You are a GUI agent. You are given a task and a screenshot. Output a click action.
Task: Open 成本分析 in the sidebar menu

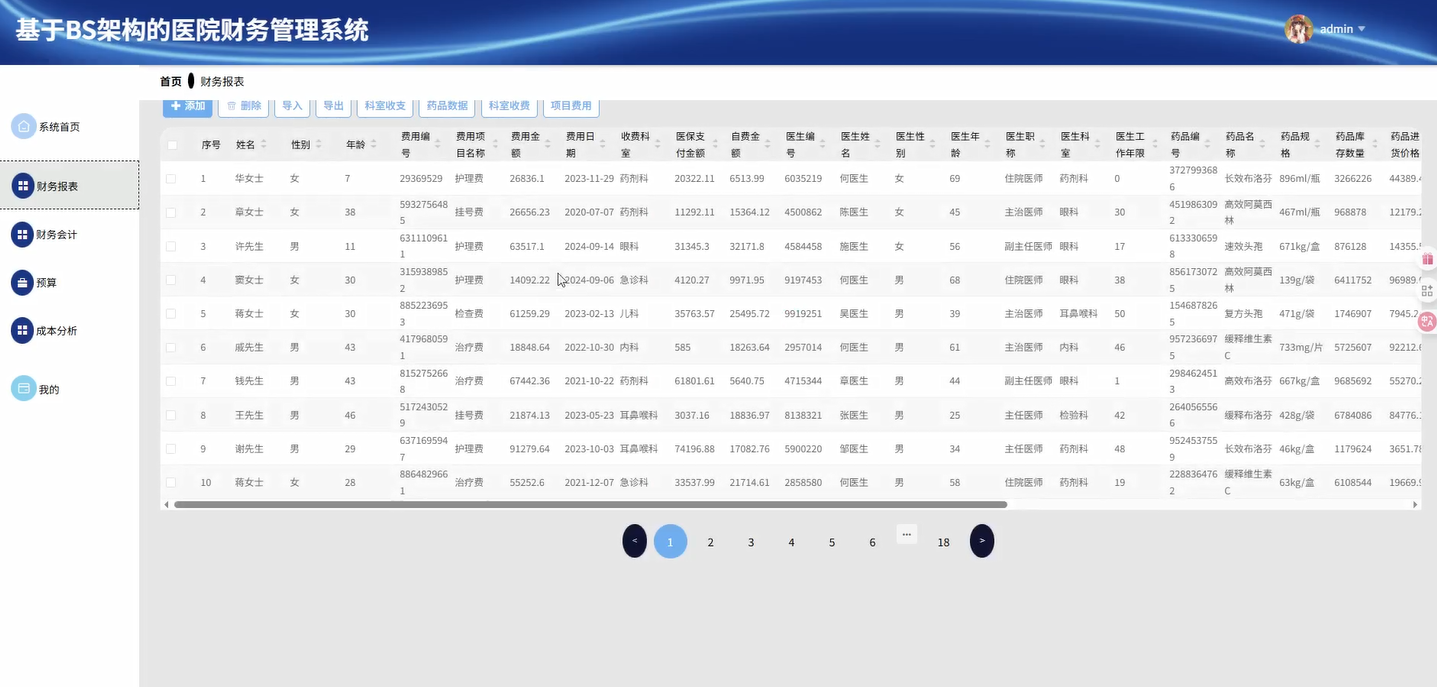56,331
